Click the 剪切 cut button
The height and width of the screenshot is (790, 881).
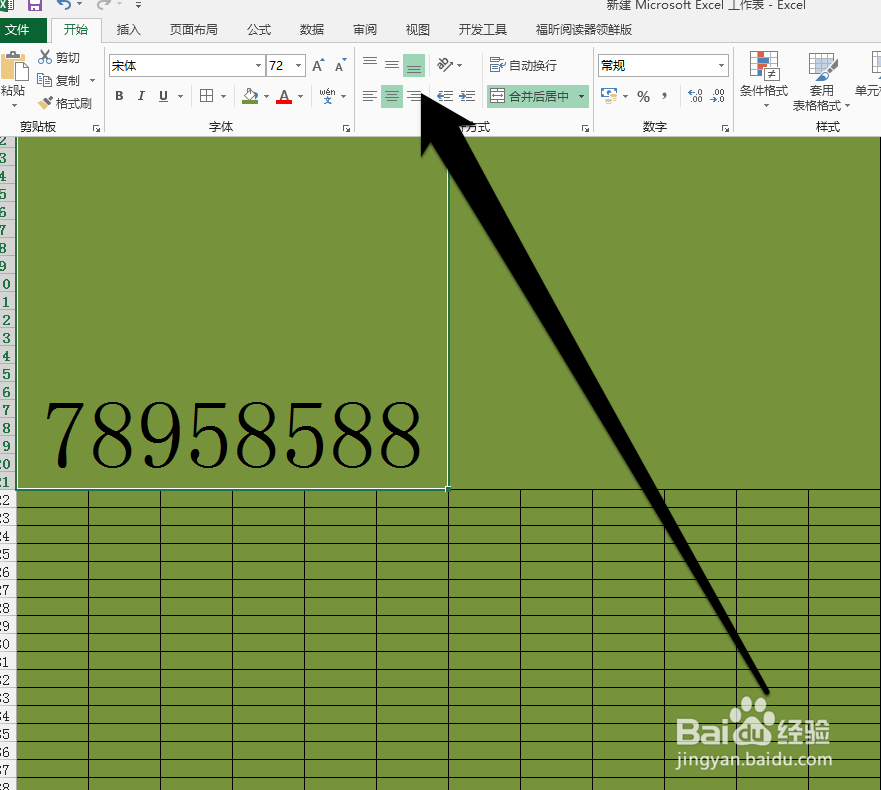59,57
